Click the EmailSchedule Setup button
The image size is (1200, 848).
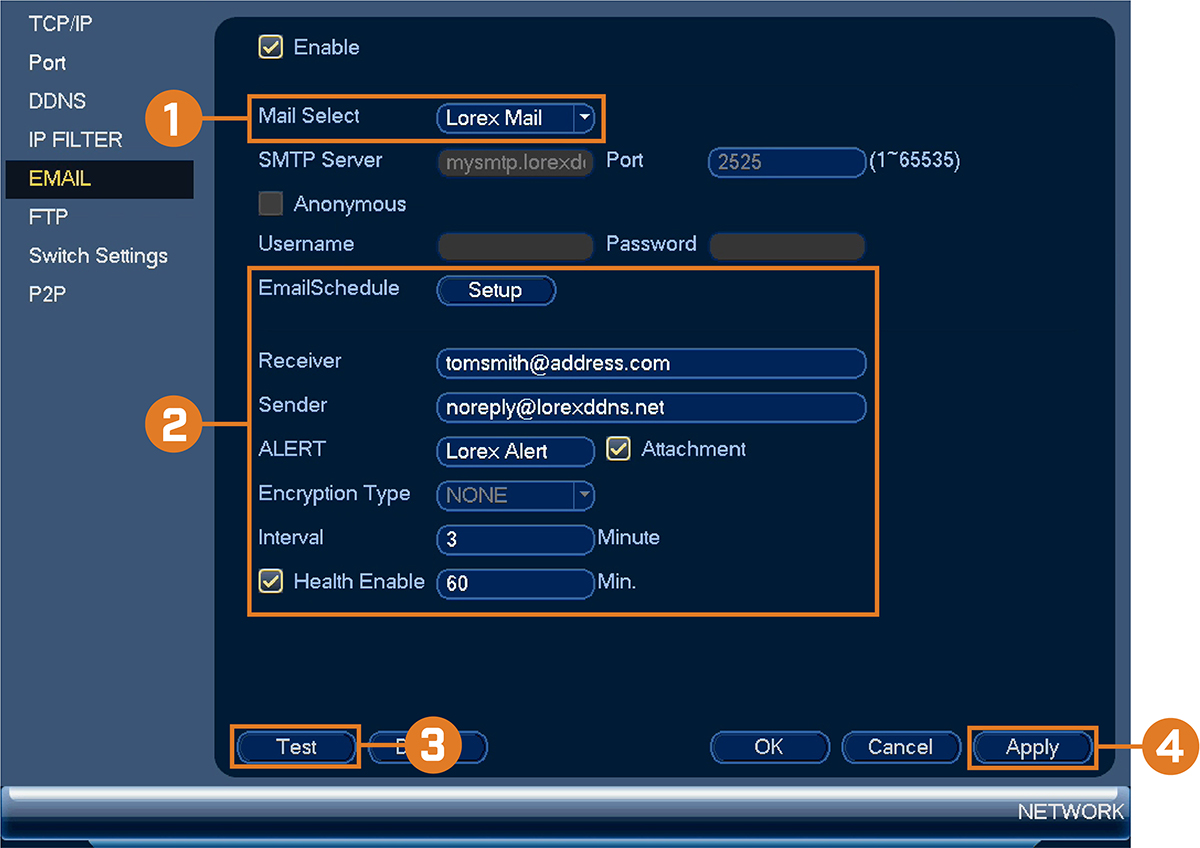point(496,290)
